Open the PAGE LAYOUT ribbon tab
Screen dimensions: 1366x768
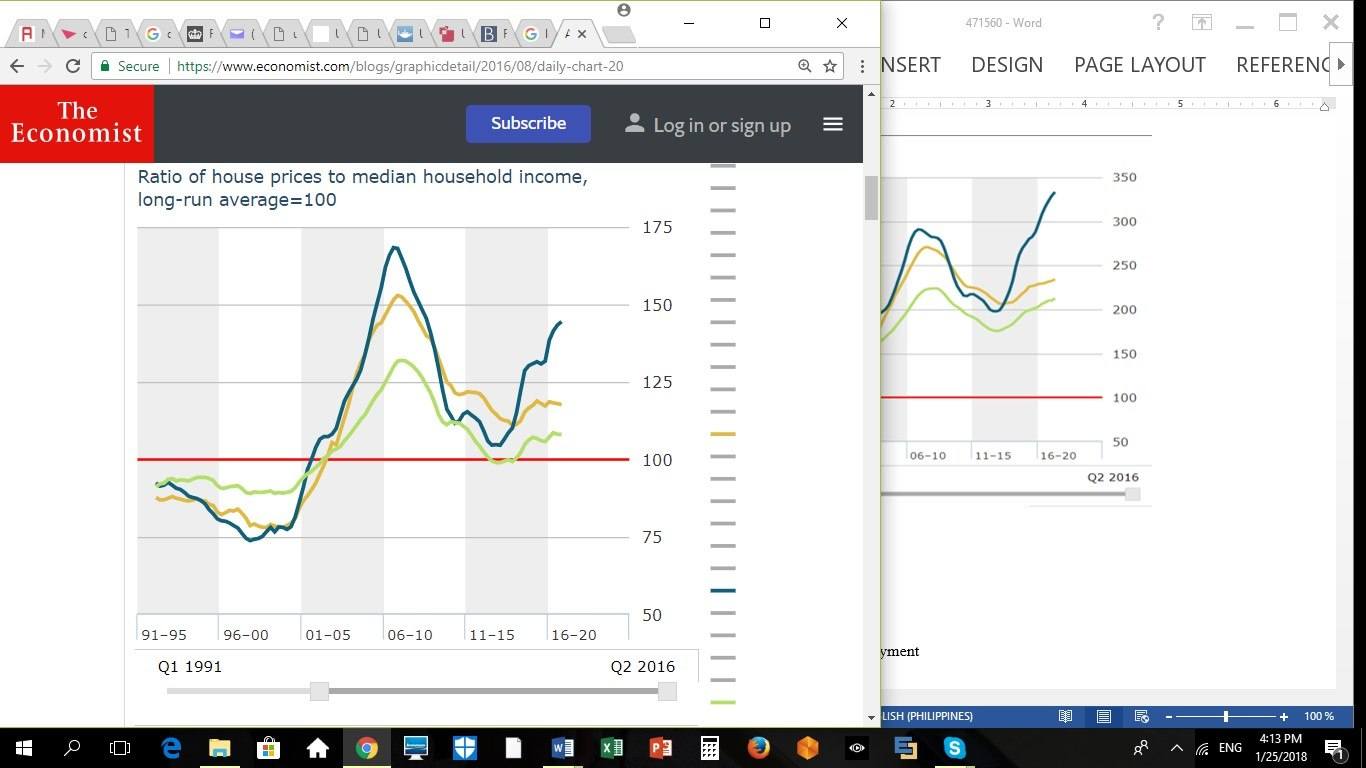point(1139,65)
